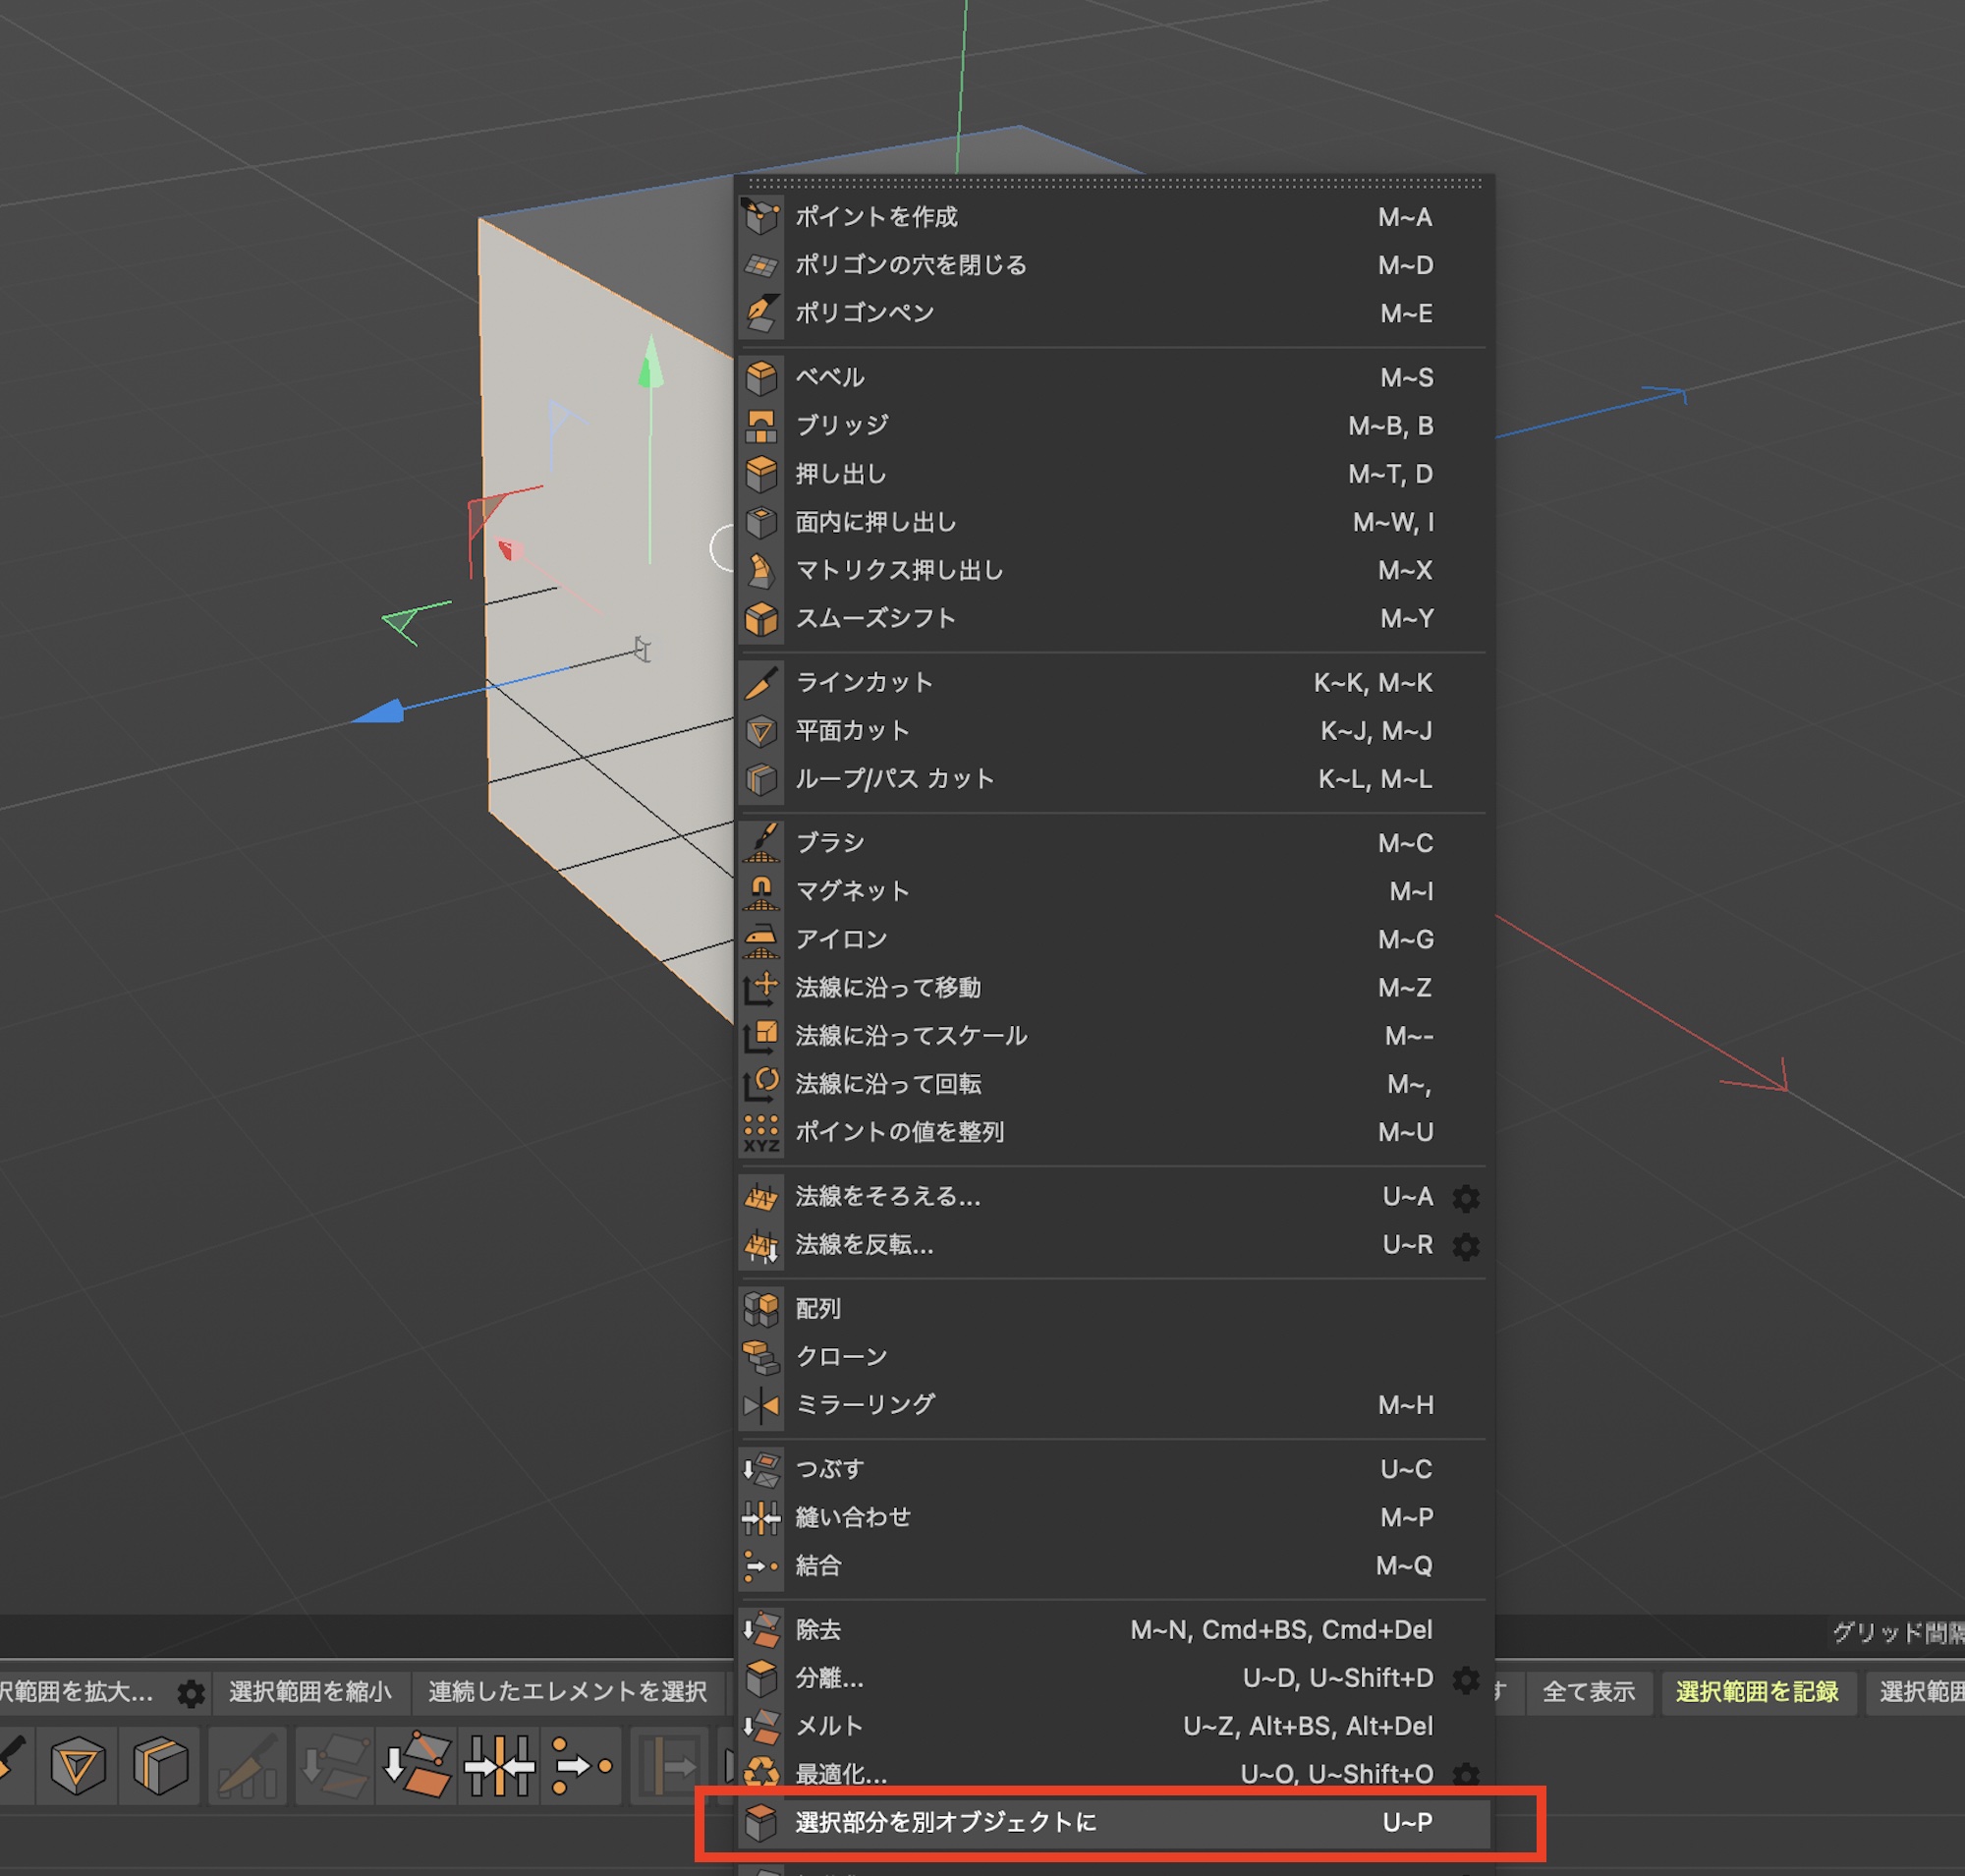Image resolution: width=1965 pixels, height=1876 pixels.
Task: Click the dissolve icon in bottom toolbar
Action: (417, 1765)
